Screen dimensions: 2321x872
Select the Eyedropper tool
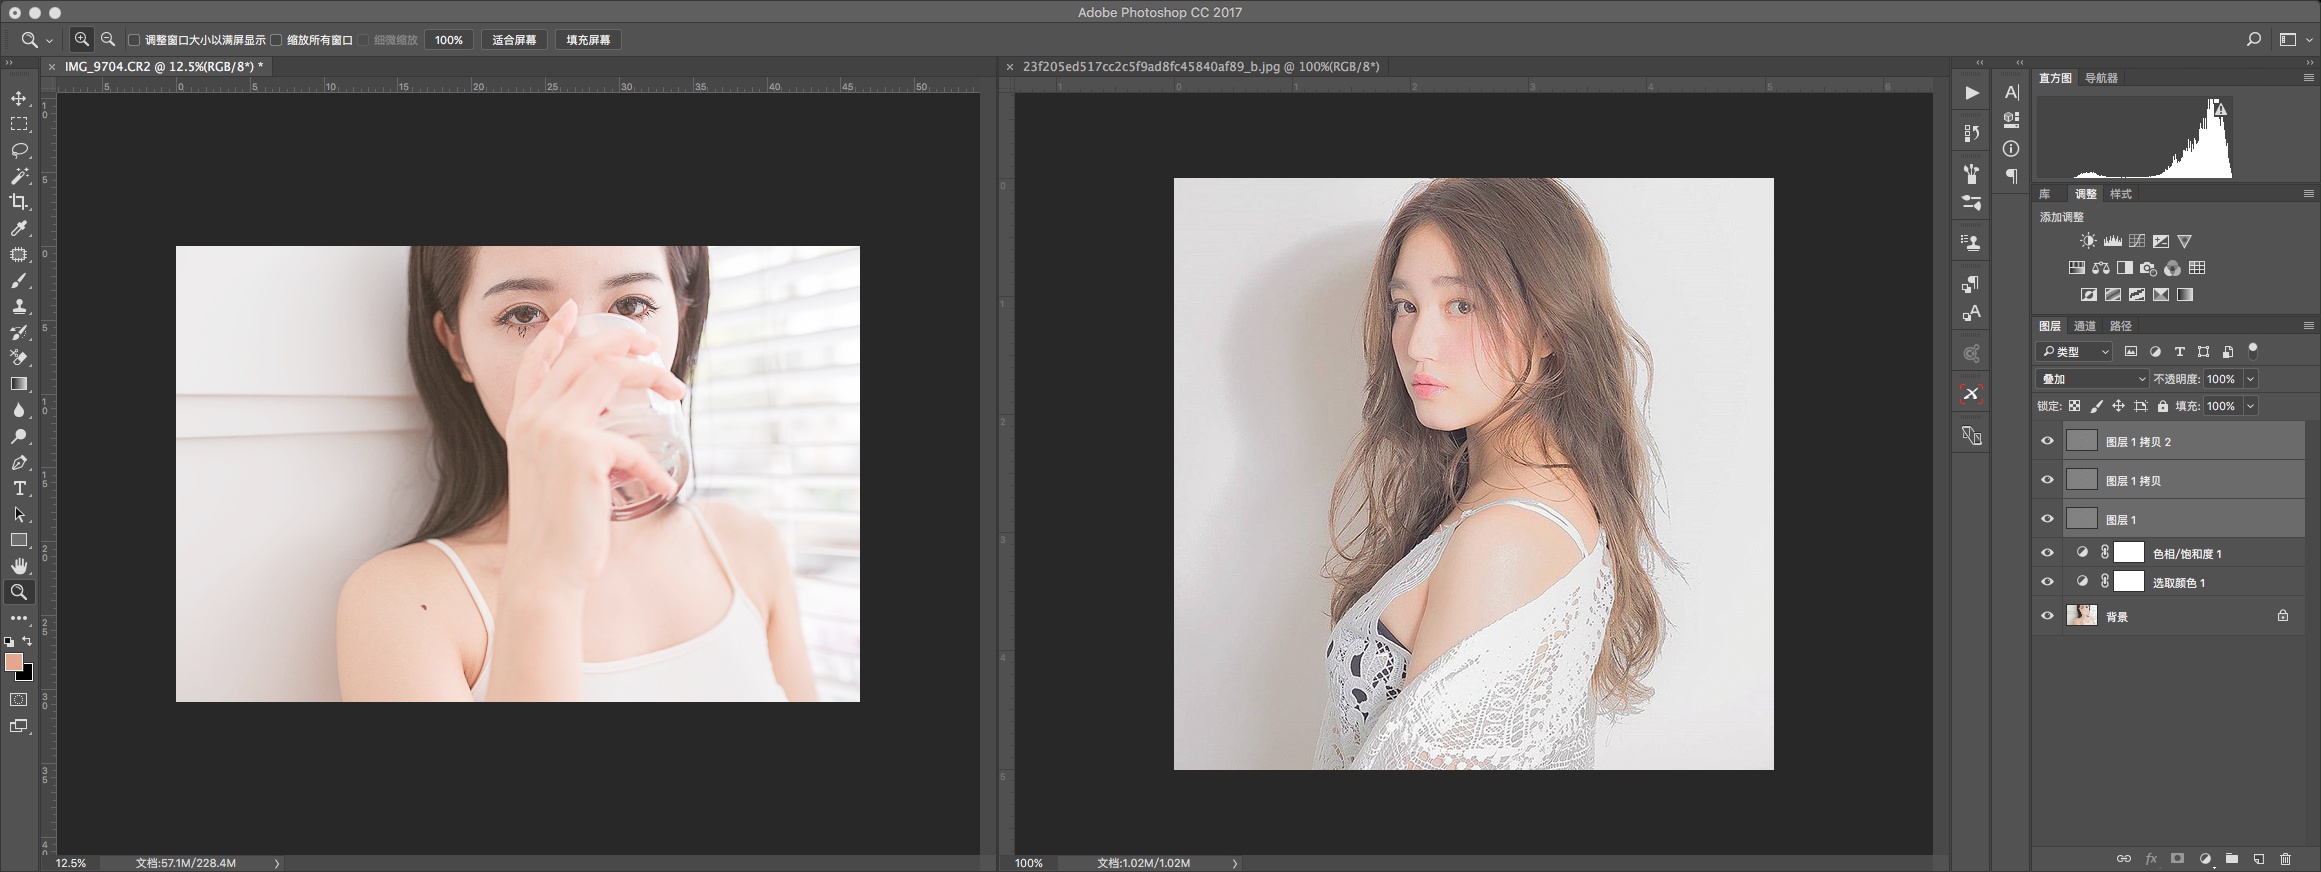click(x=19, y=229)
